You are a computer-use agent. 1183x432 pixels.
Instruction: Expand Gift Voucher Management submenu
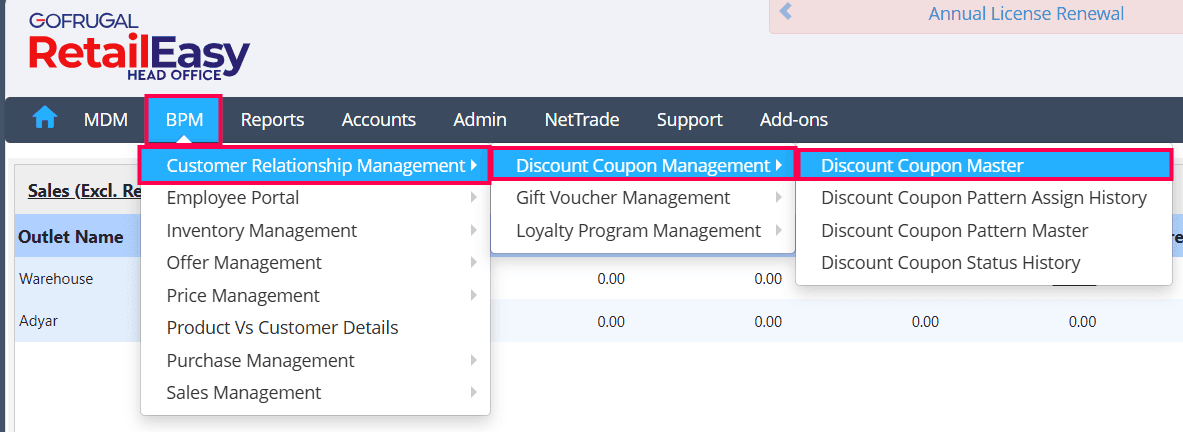643,198
